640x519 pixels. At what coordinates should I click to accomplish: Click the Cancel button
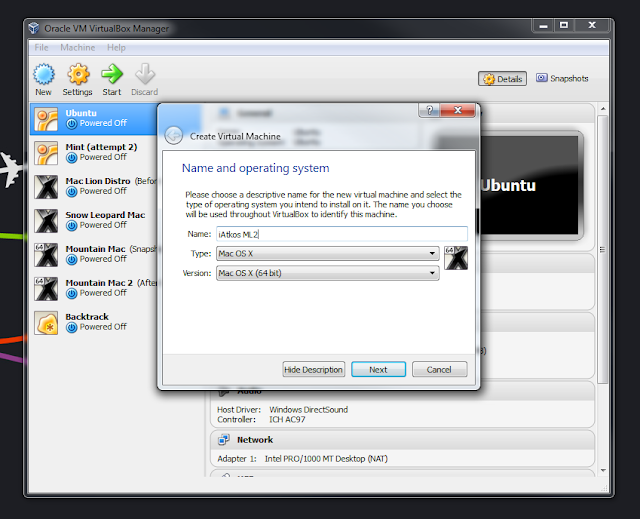(439, 369)
